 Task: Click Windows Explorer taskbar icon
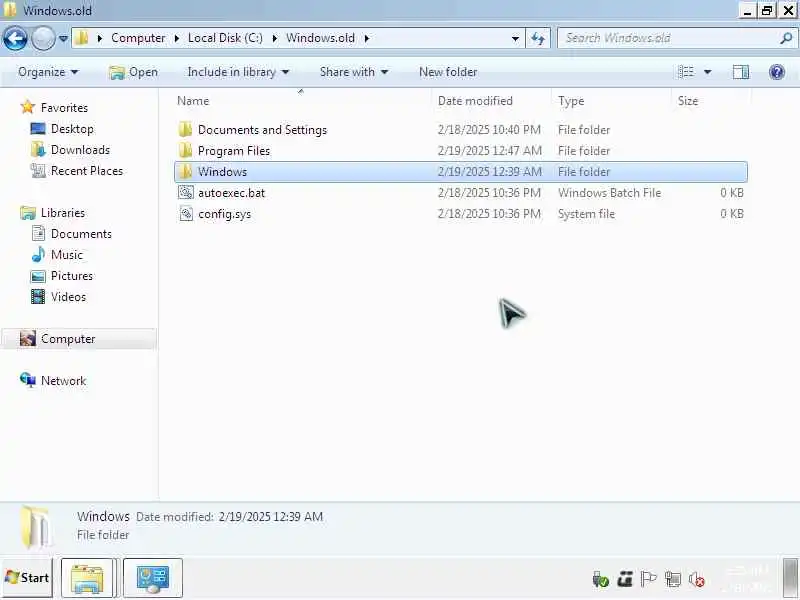[87, 578]
